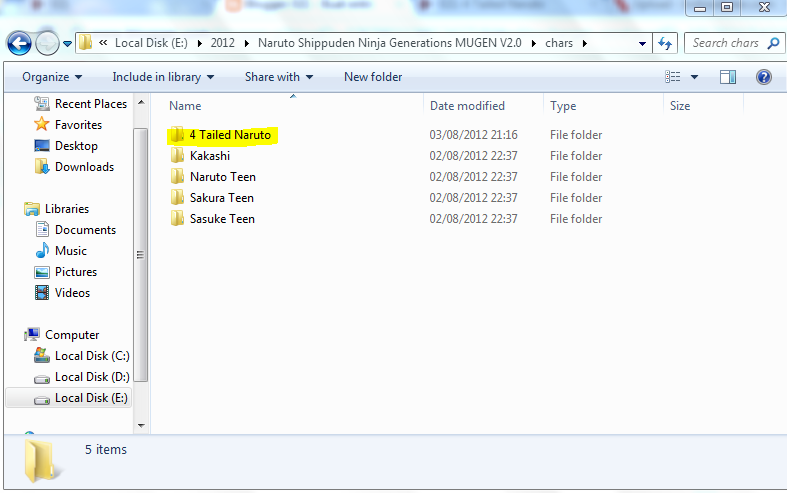
Task: Open Local Disk (C:) drive
Action: click(82, 356)
